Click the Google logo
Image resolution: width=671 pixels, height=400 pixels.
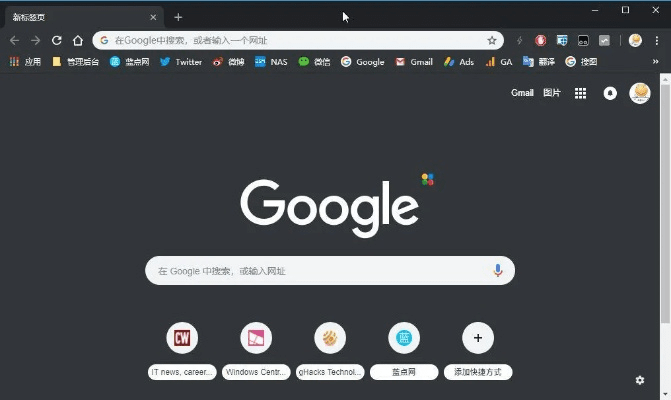[330, 208]
